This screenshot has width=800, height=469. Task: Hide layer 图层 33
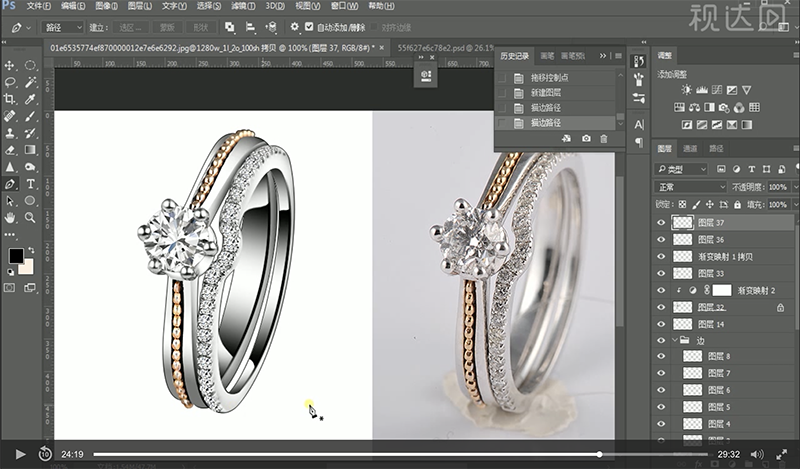coord(661,273)
